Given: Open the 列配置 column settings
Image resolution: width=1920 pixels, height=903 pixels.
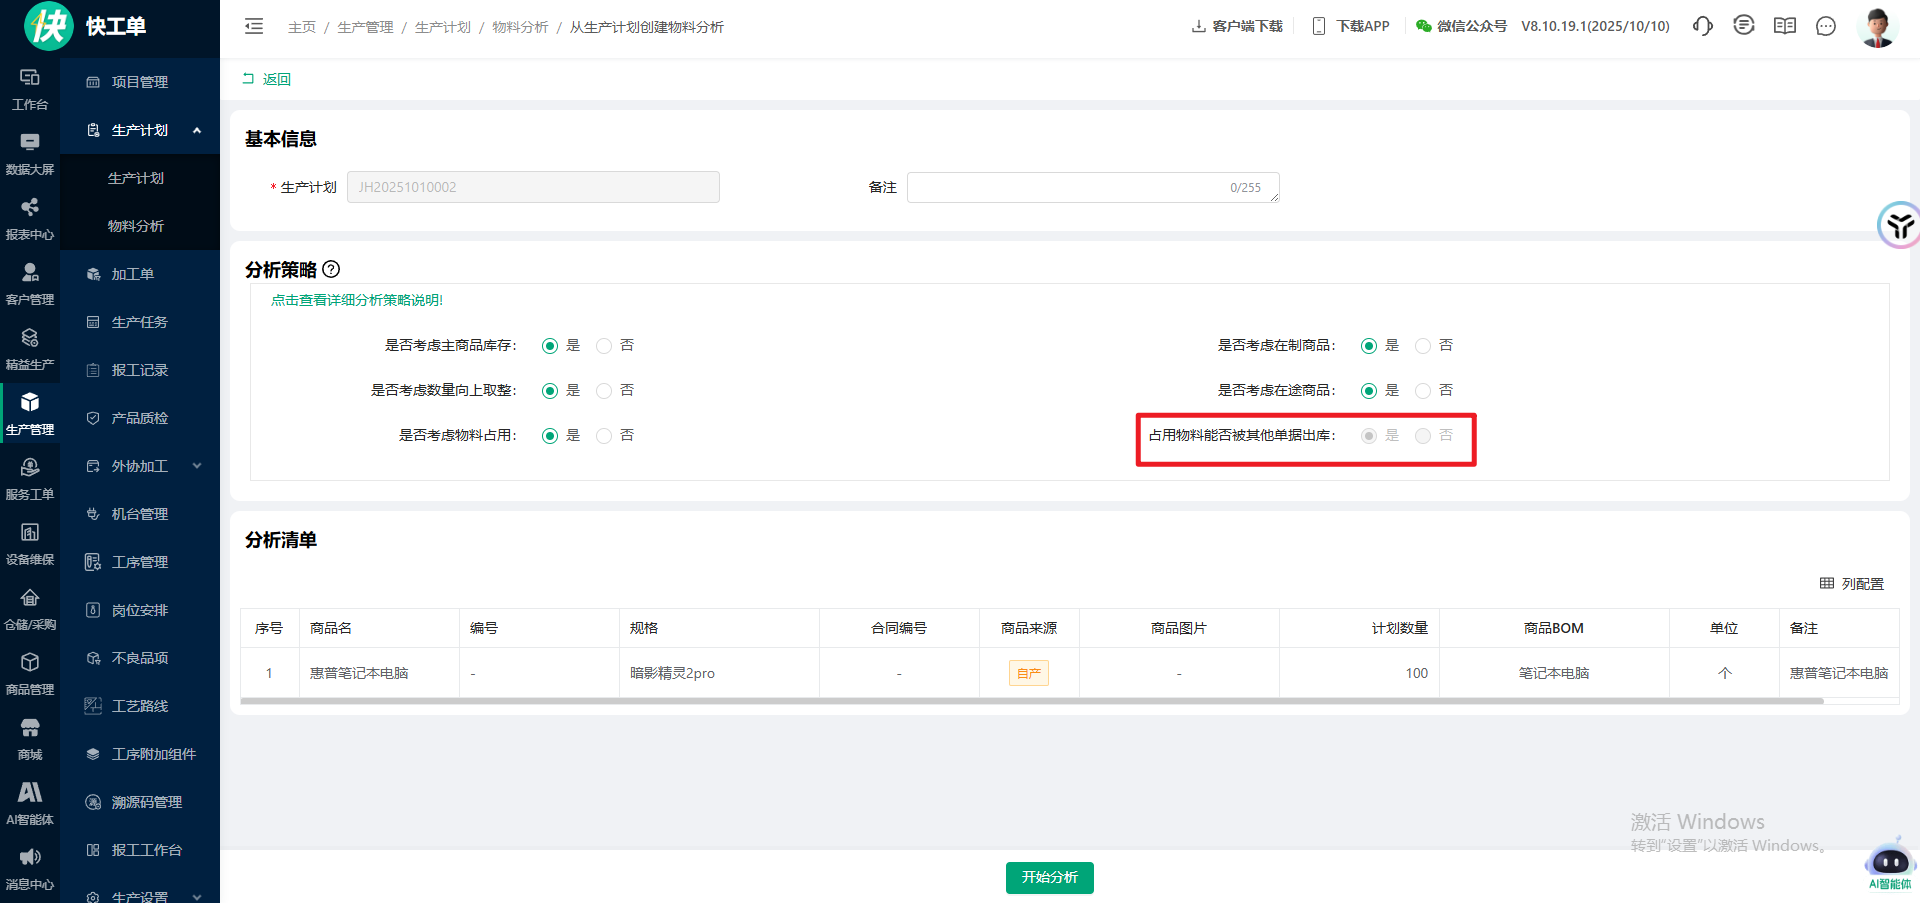Looking at the screenshot, I should 1851,584.
